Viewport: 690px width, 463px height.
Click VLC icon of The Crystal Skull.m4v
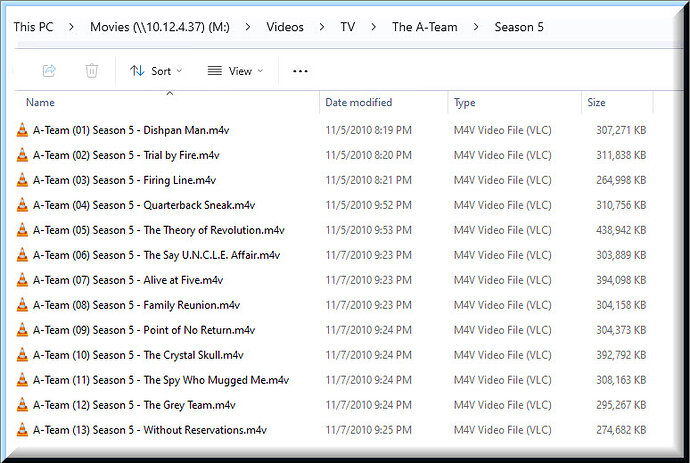[22, 355]
